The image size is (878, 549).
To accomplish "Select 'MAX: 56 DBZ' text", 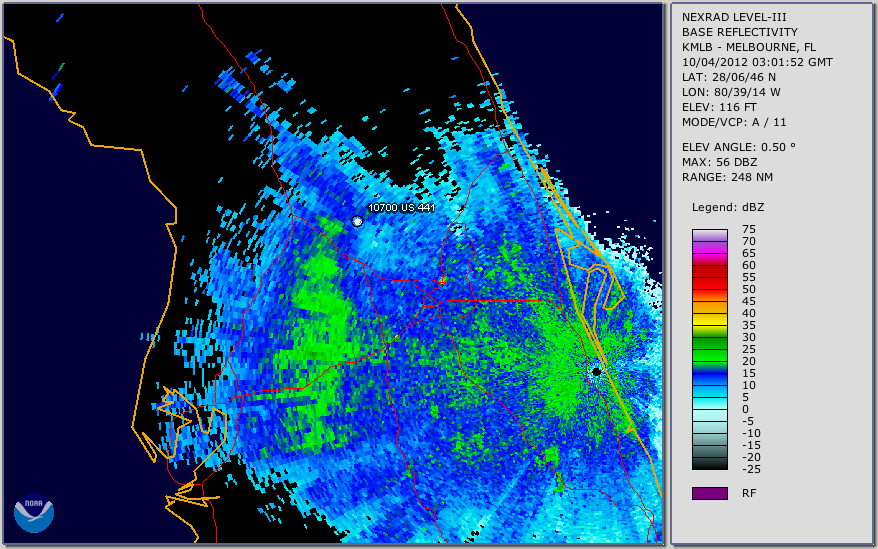I will click(720, 162).
